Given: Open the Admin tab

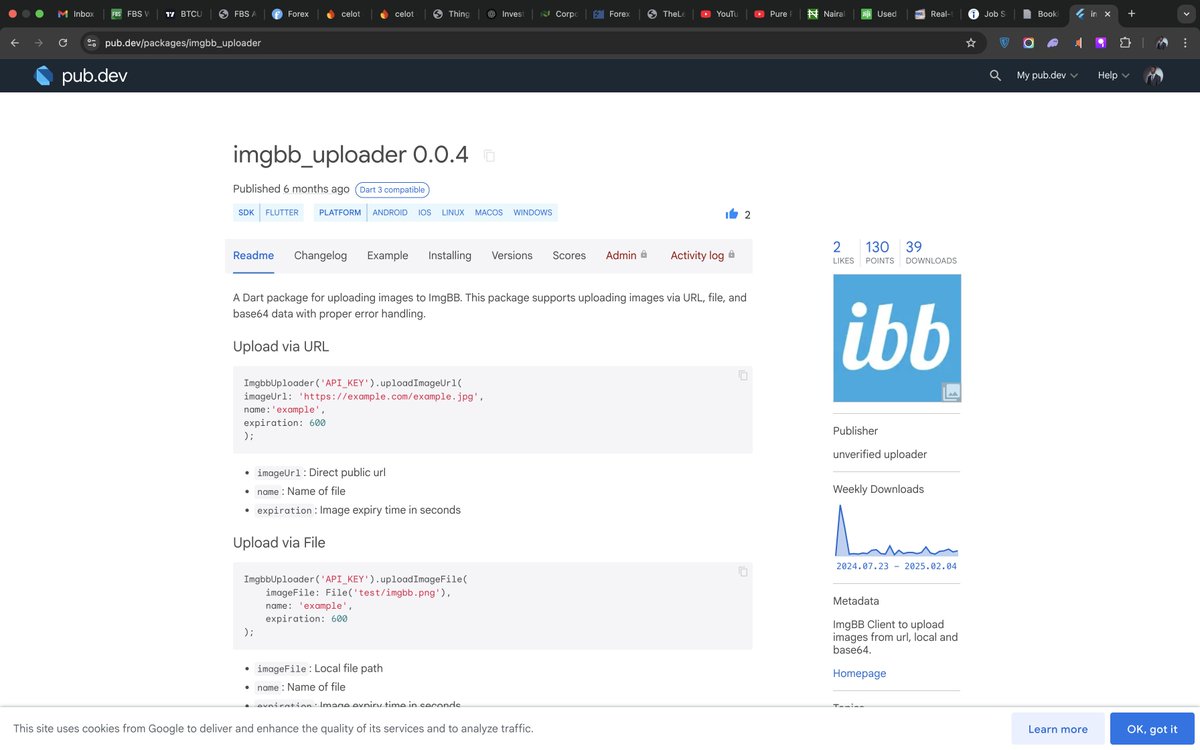Looking at the screenshot, I should coord(627,256).
